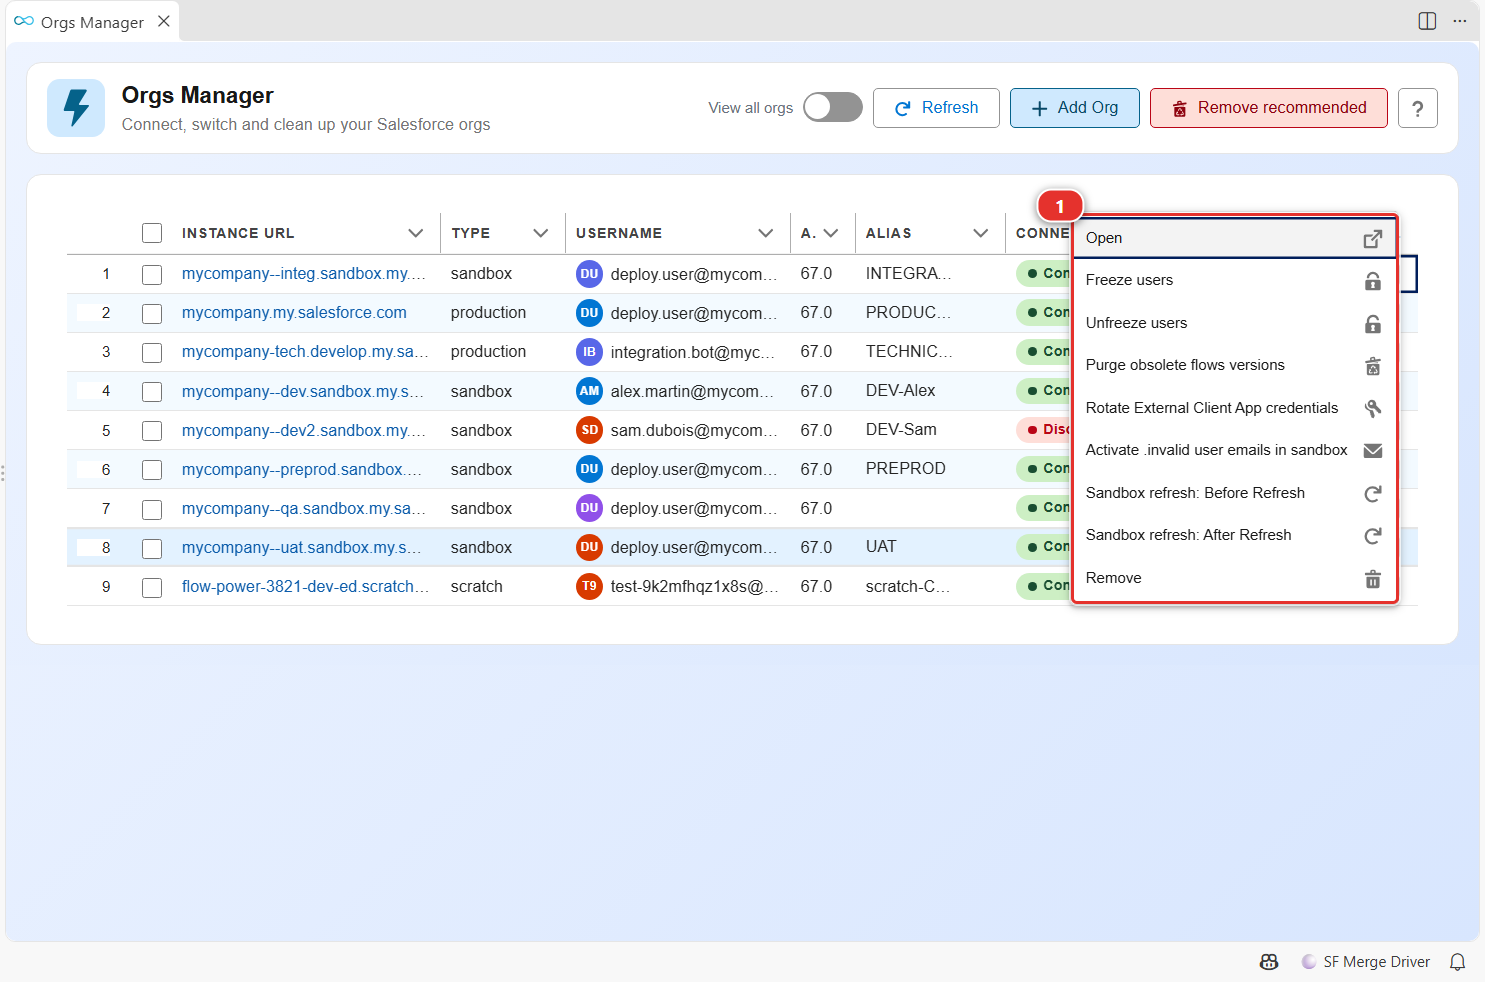The width and height of the screenshot is (1485, 982).
Task: Click the Unfreeze users unlock icon
Action: coord(1373,323)
